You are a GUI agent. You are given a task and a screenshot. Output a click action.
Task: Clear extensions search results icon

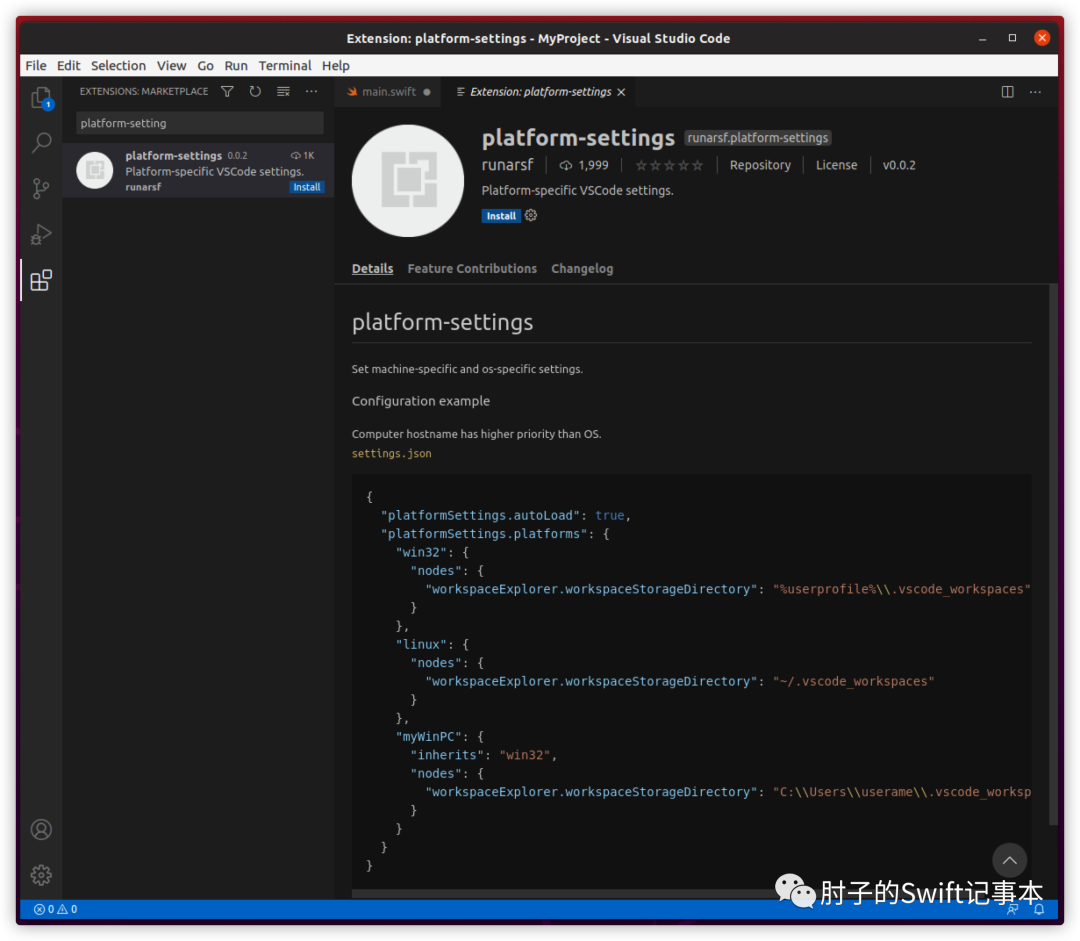283,92
